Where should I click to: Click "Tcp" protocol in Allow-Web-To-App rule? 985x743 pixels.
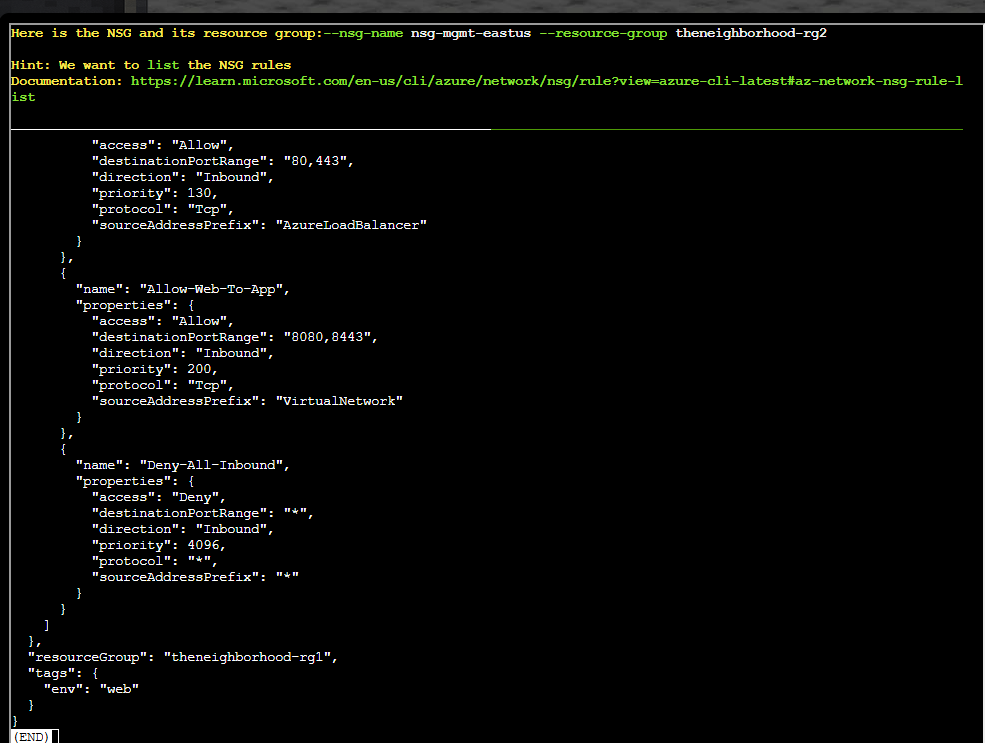click(x=207, y=386)
